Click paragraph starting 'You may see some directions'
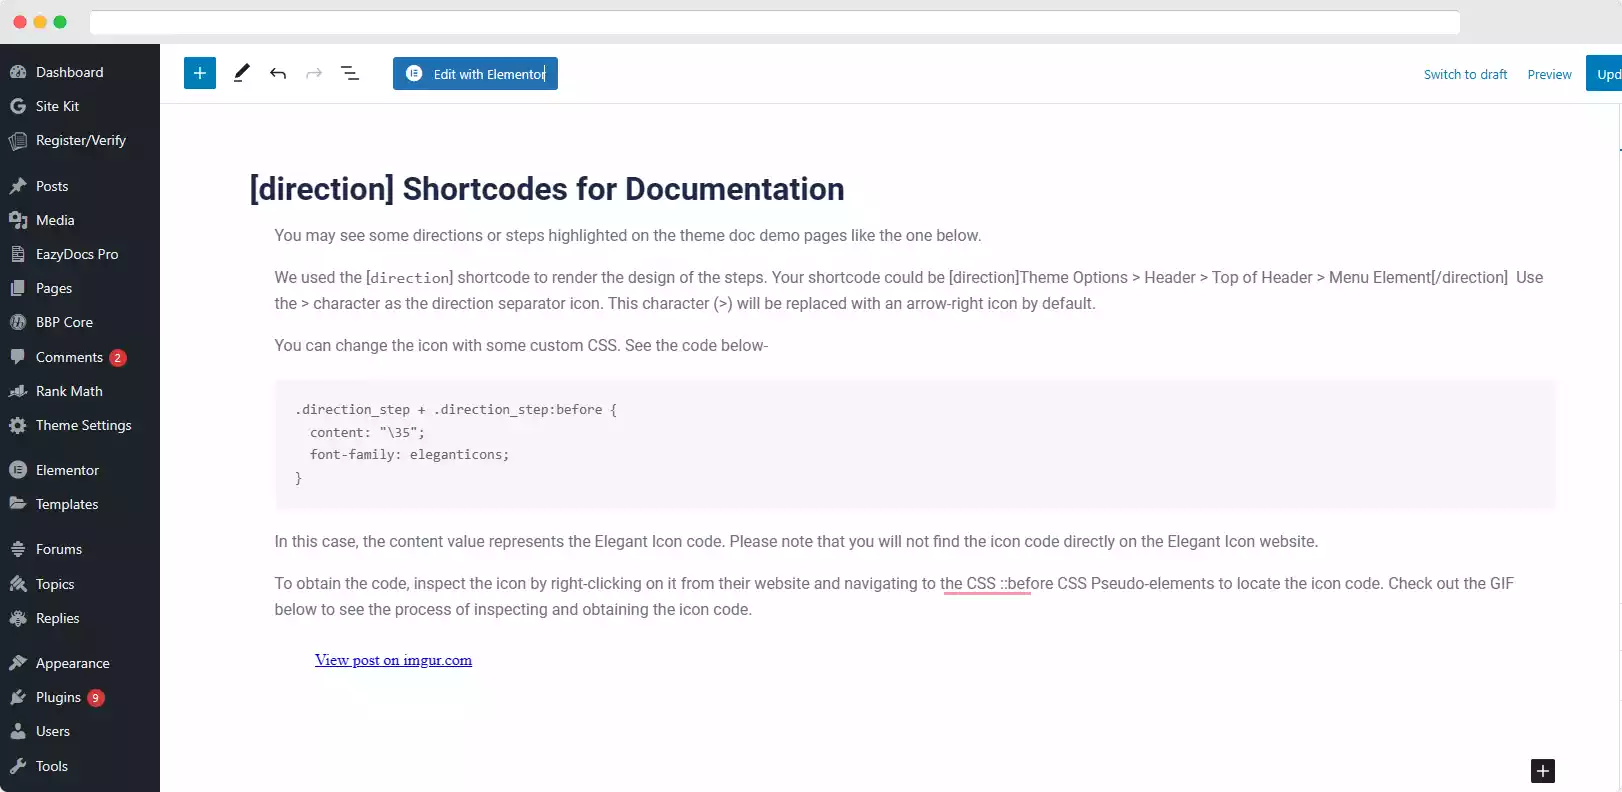The height and width of the screenshot is (792, 1622). pos(628,235)
